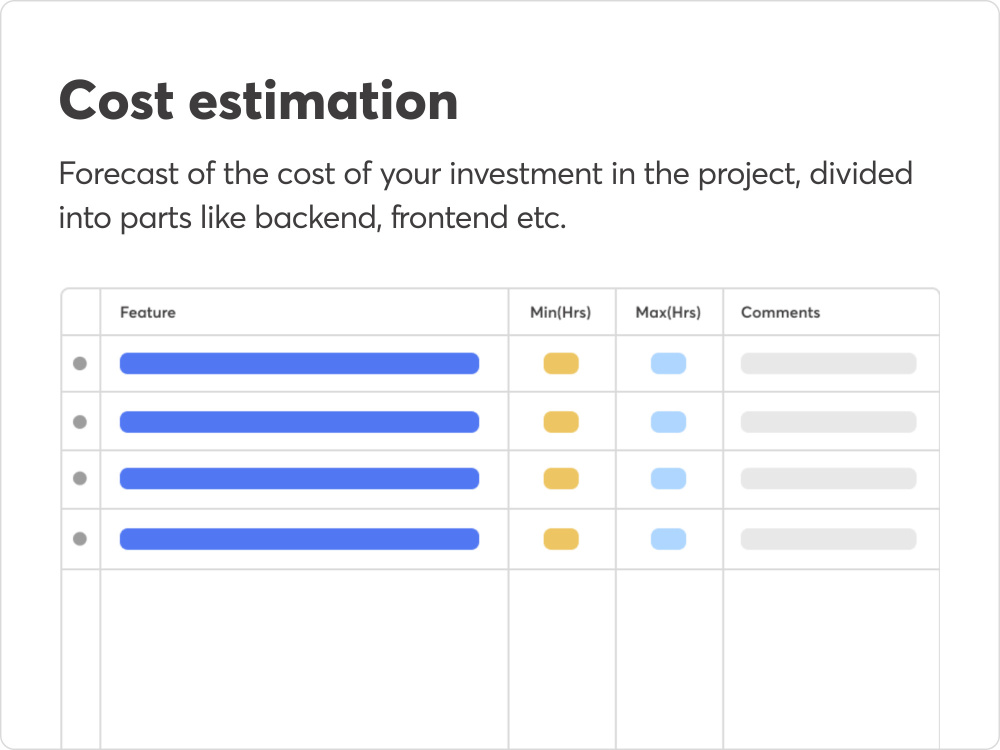Click the Feature column header
Screen dimensions: 1000x750
(x=148, y=312)
